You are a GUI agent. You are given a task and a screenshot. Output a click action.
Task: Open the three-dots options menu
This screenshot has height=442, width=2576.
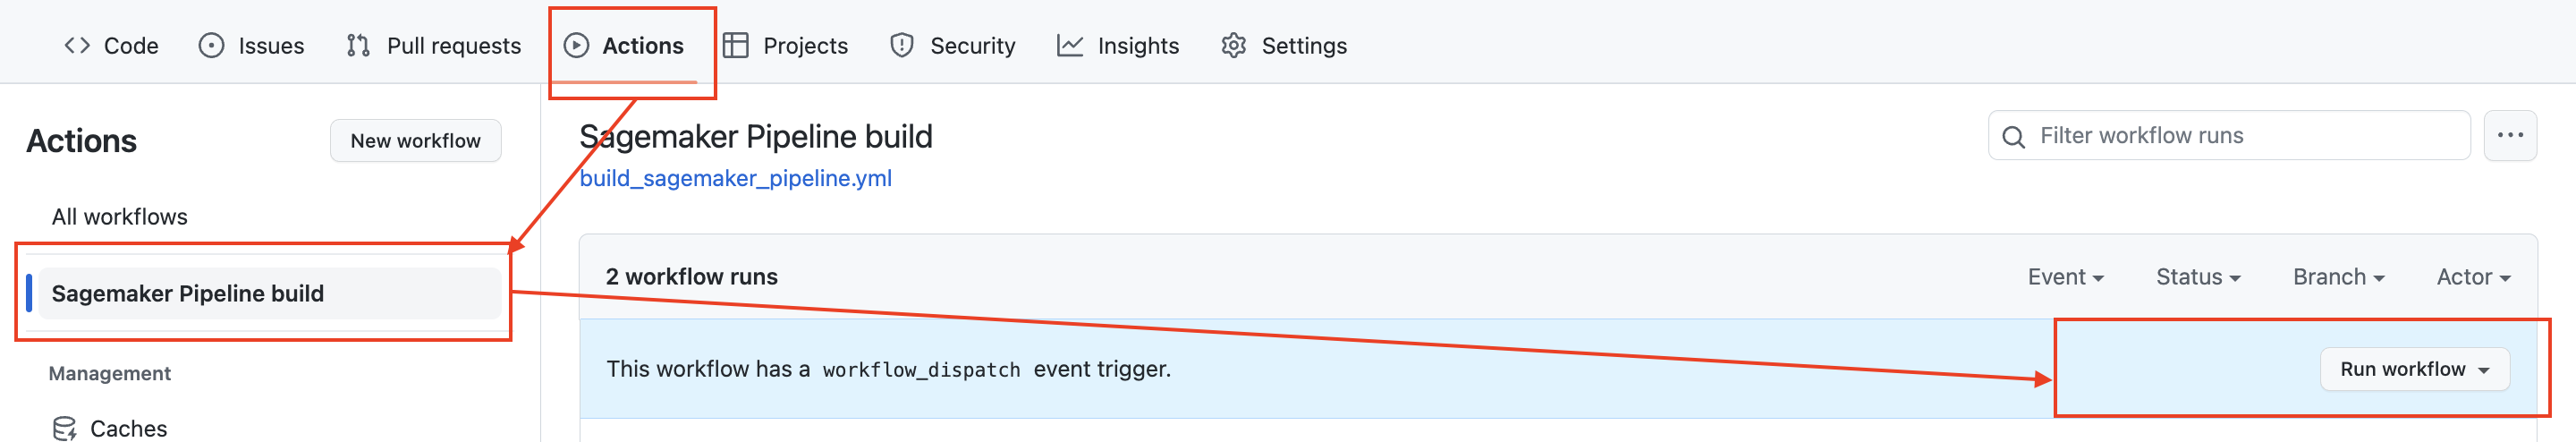tap(2509, 135)
